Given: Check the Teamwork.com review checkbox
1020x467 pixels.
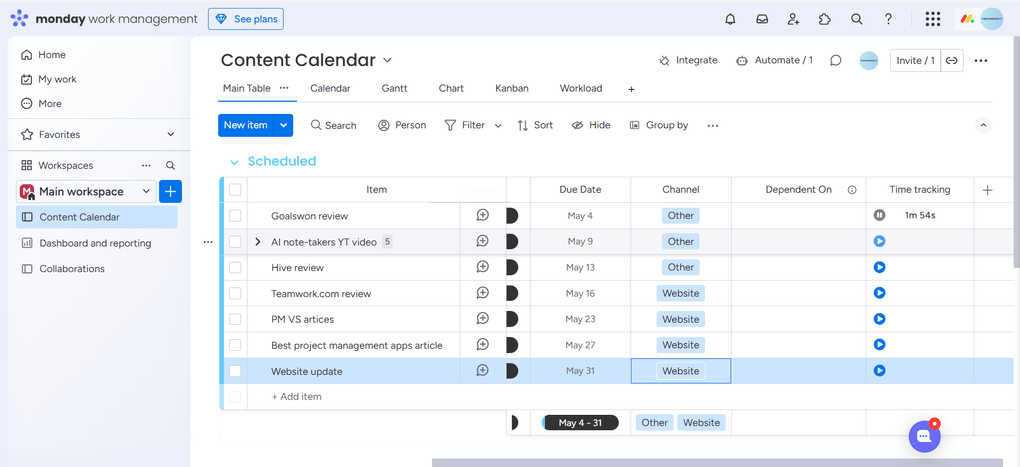Looking at the screenshot, I should (235, 293).
